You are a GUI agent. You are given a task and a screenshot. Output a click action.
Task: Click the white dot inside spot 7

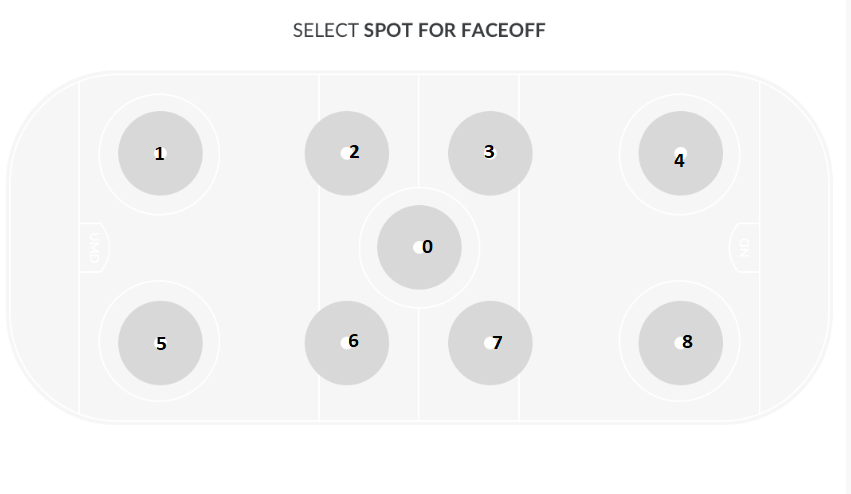coord(489,343)
